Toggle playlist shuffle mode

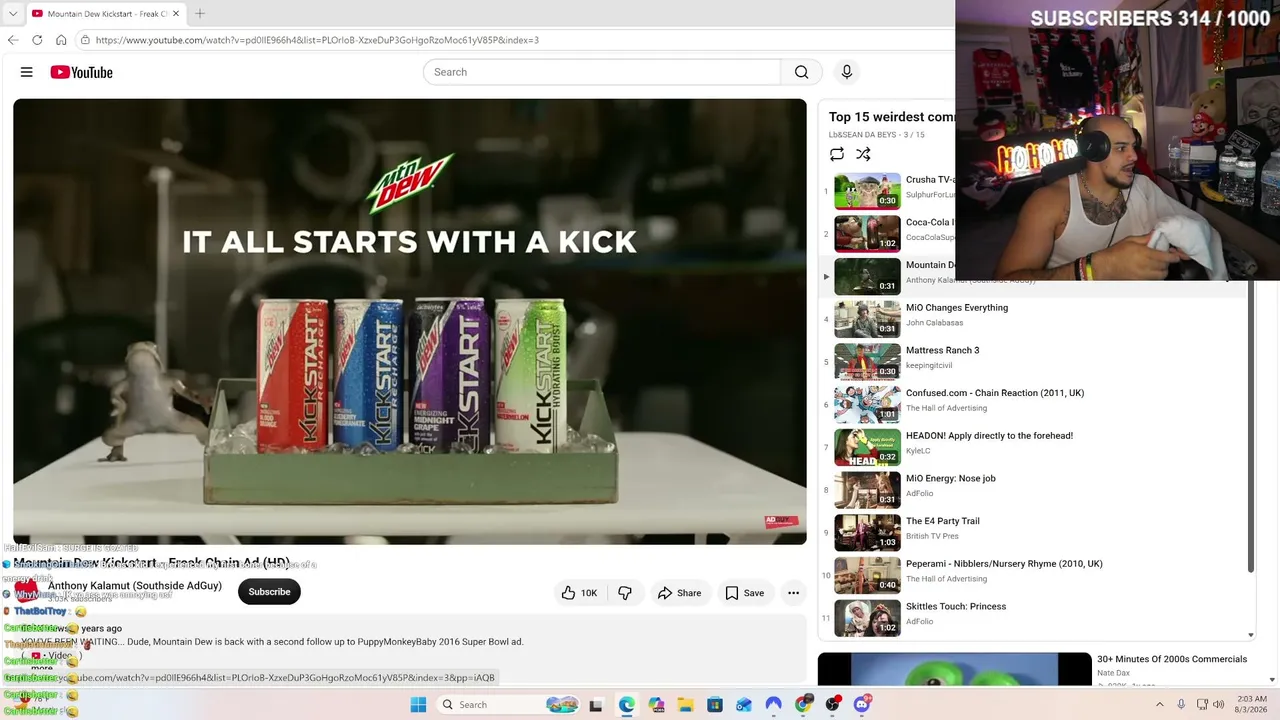pos(863,154)
